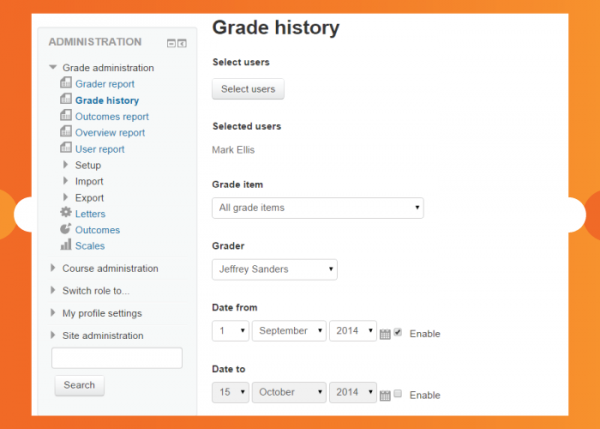Open the Grade item dropdown
Viewport: 600px width, 429px height.
point(318,208)
